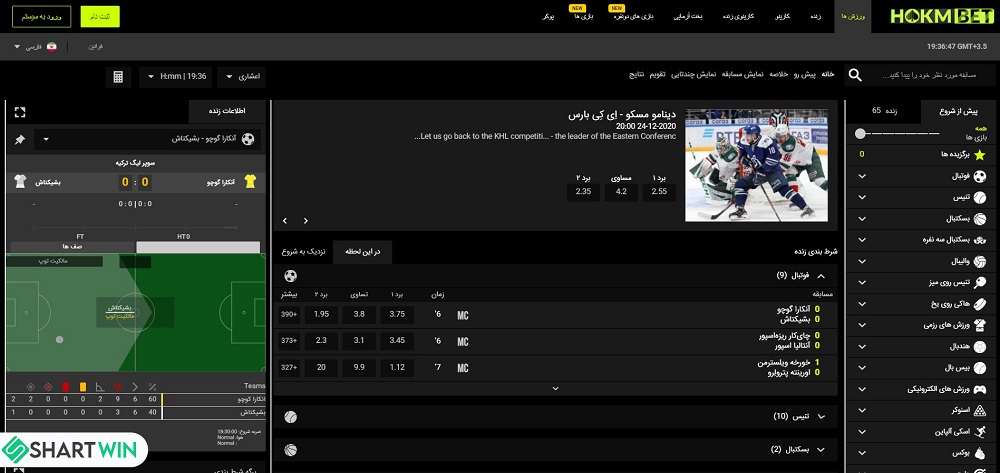Collapse the فوتبال (9) live section
The height and width of the screenshot is (473, 1000).
(x=821, y=276)
